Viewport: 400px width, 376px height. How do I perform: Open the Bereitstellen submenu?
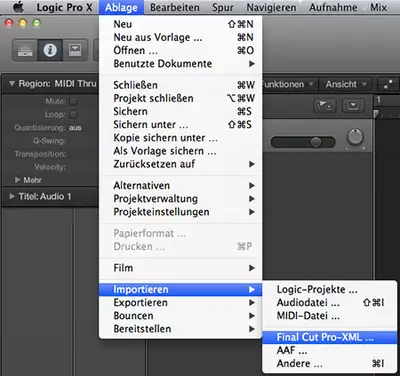coord(181,329)
